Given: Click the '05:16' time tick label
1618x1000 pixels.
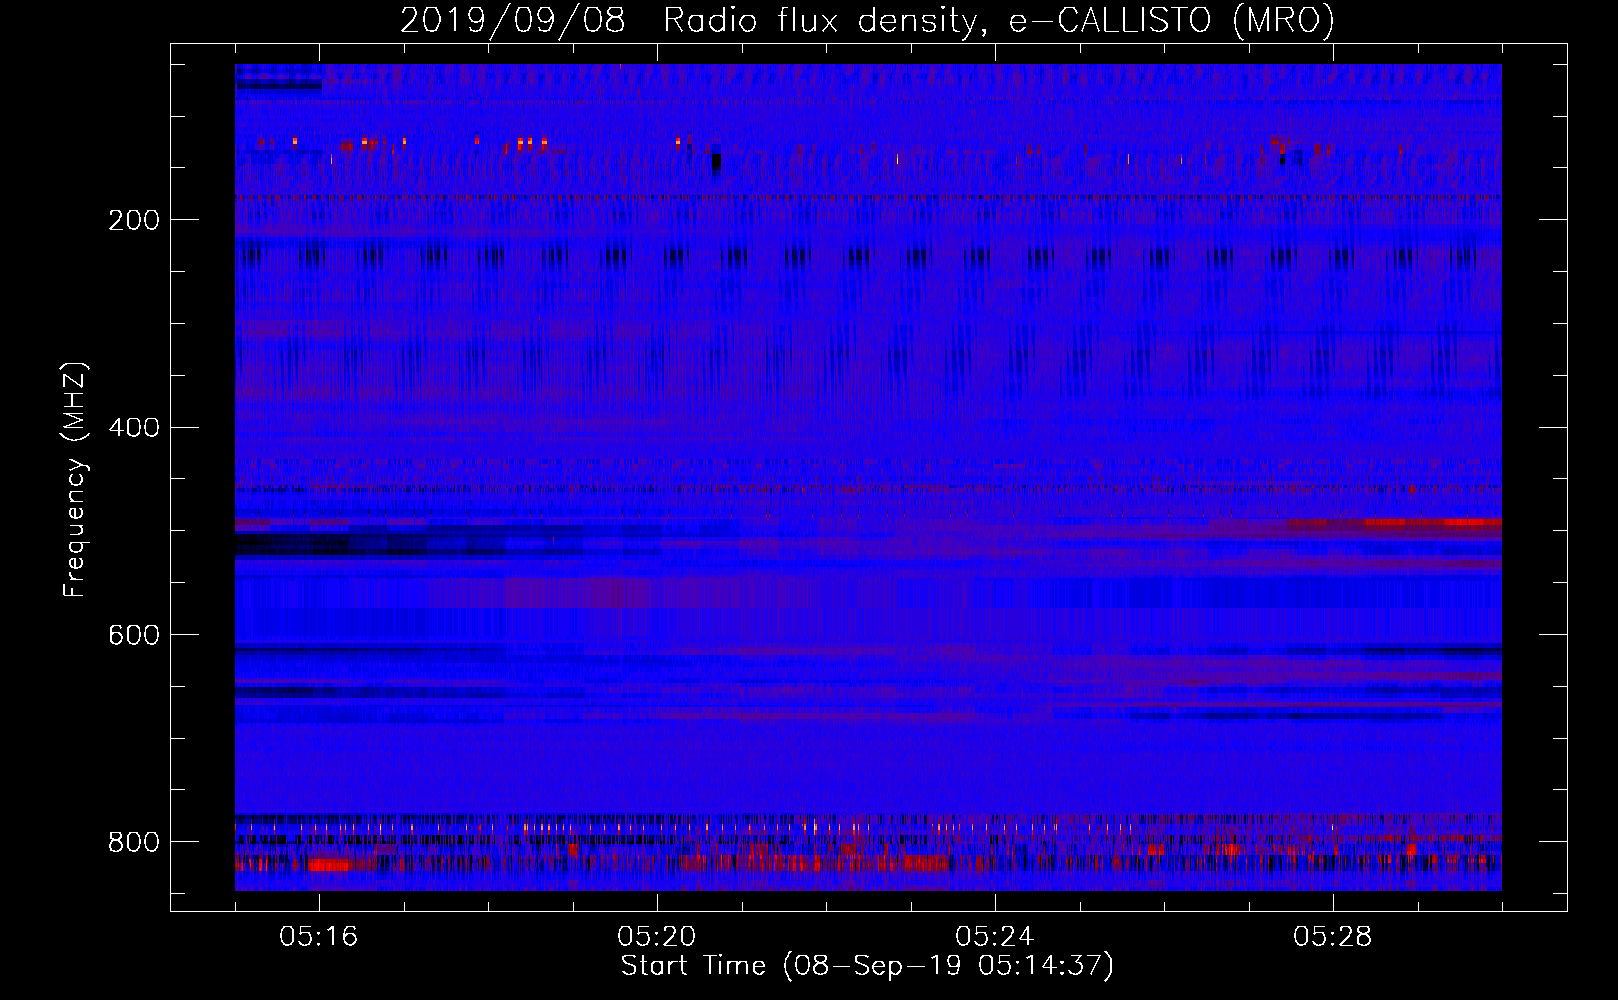Looking at the screenshot, I should [319, 937].
